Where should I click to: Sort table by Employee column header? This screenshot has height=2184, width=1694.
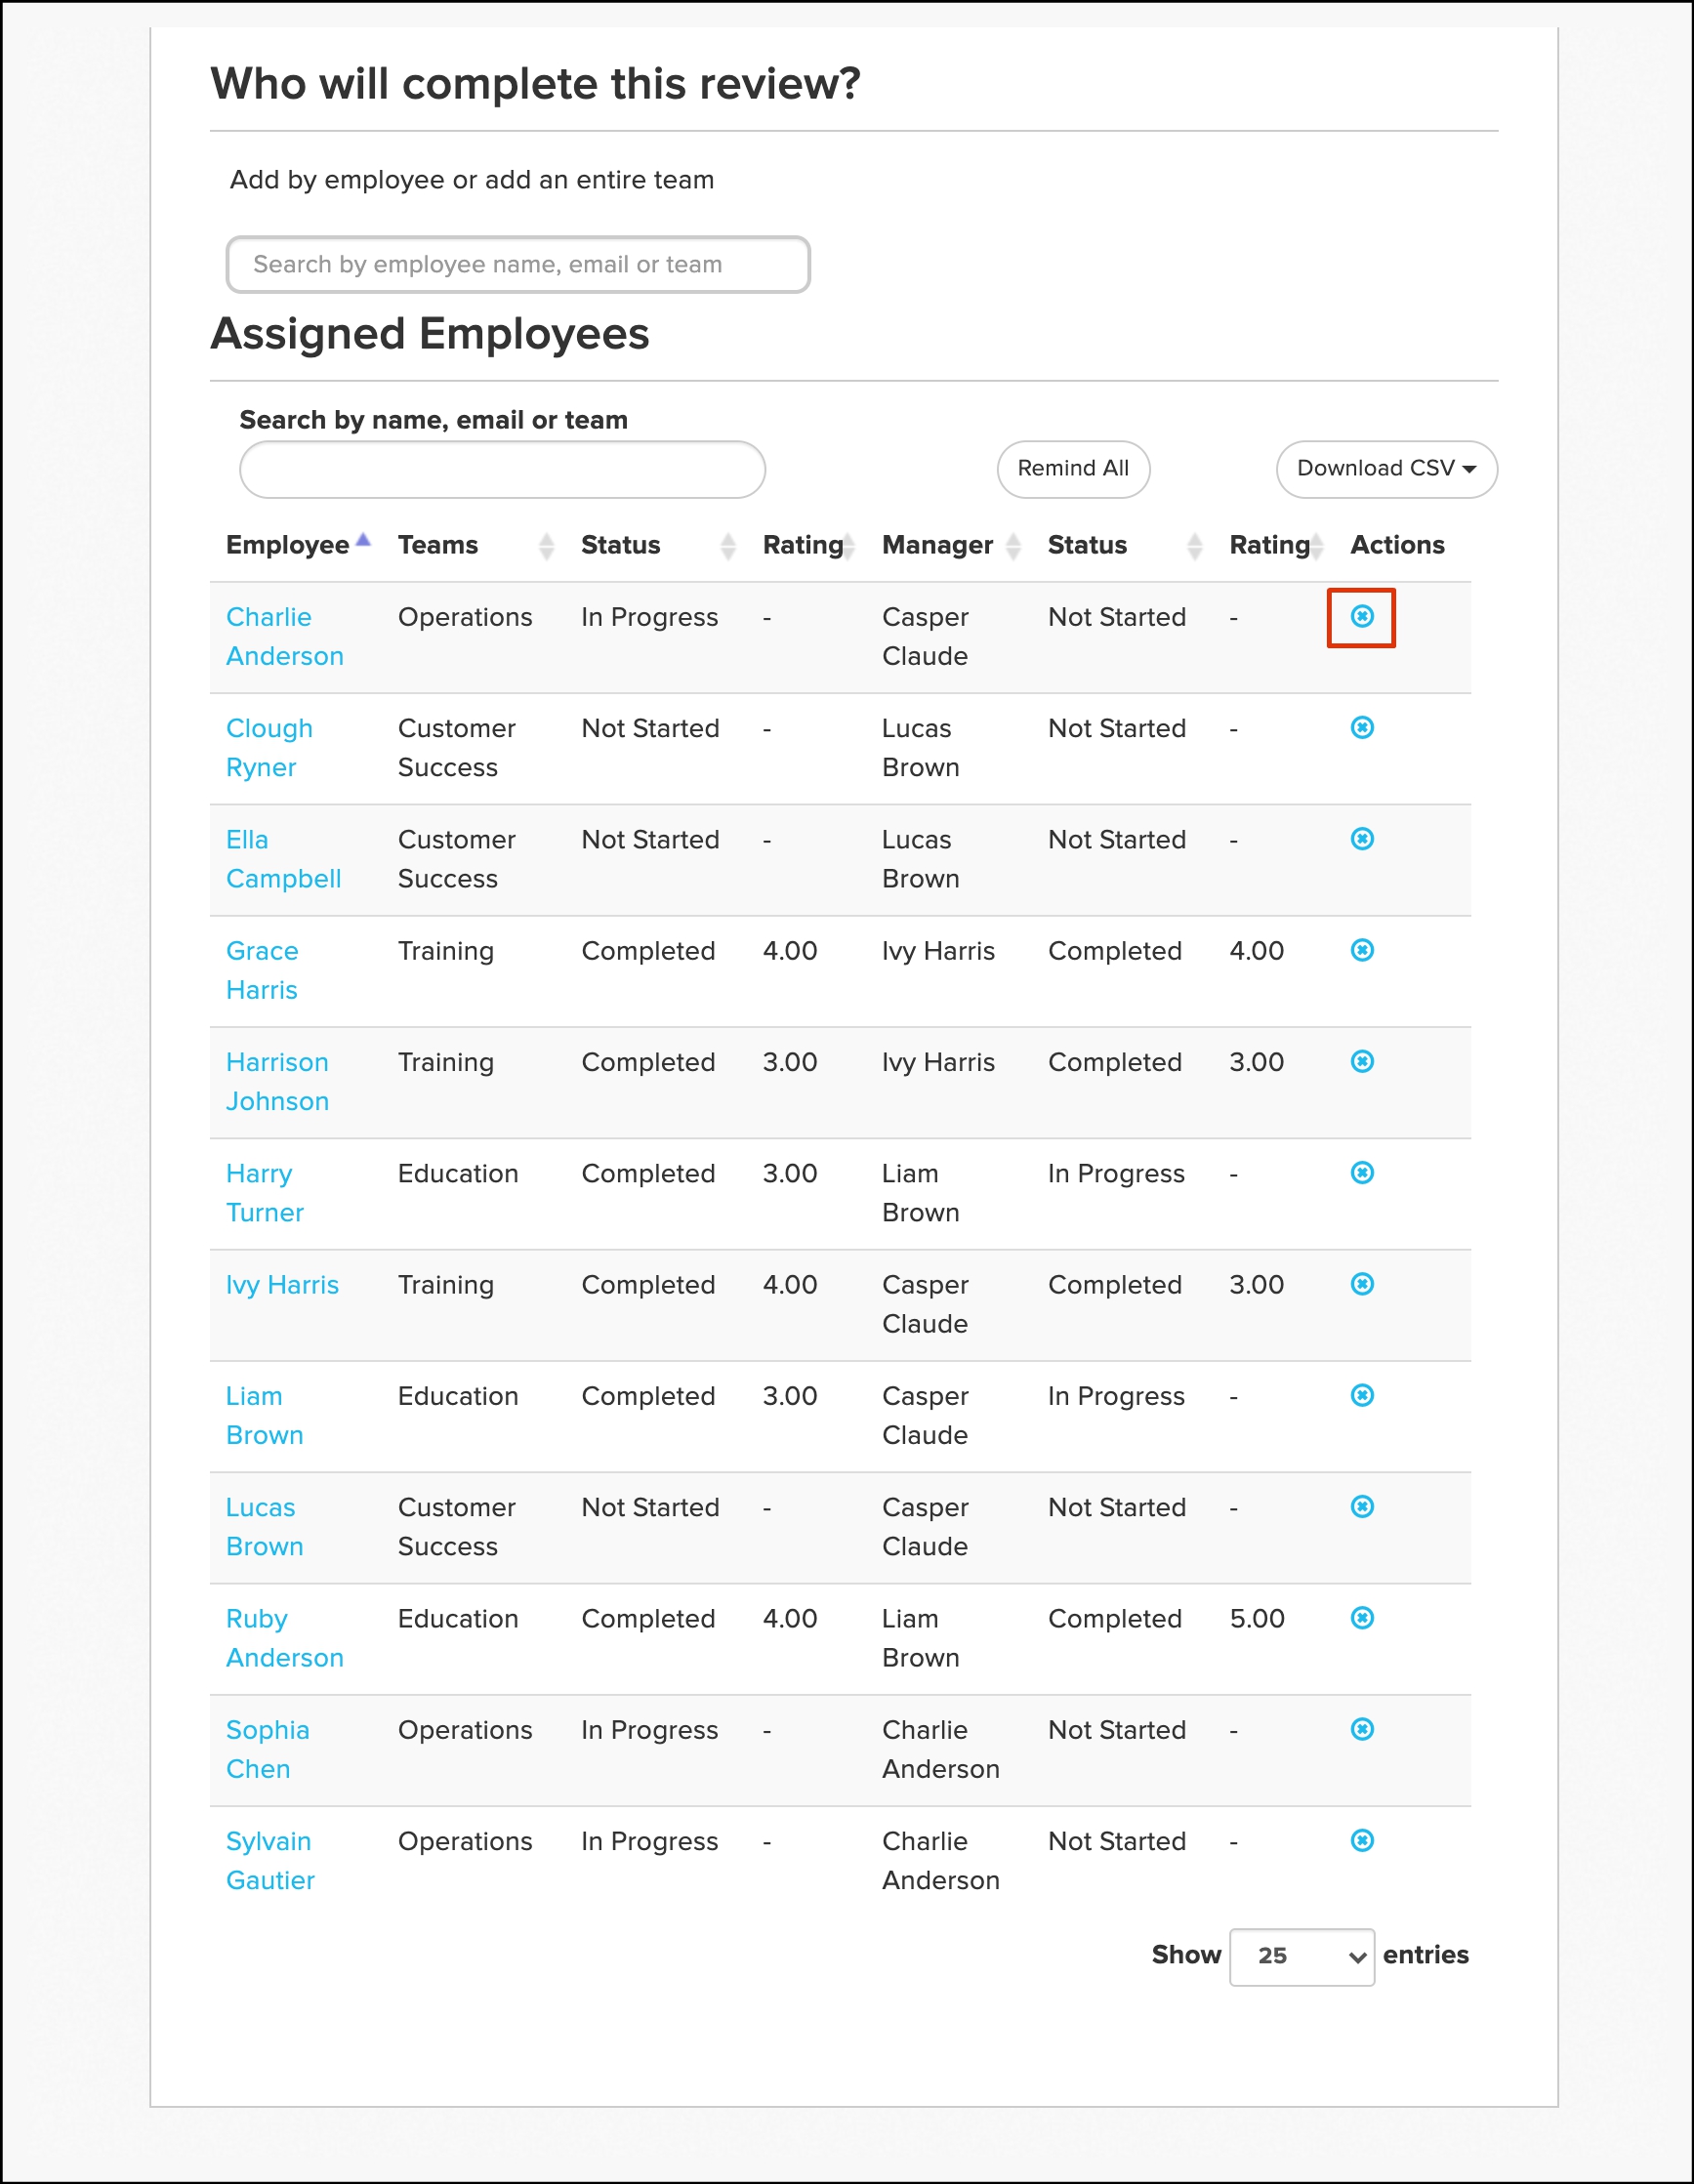coord(297,545)
